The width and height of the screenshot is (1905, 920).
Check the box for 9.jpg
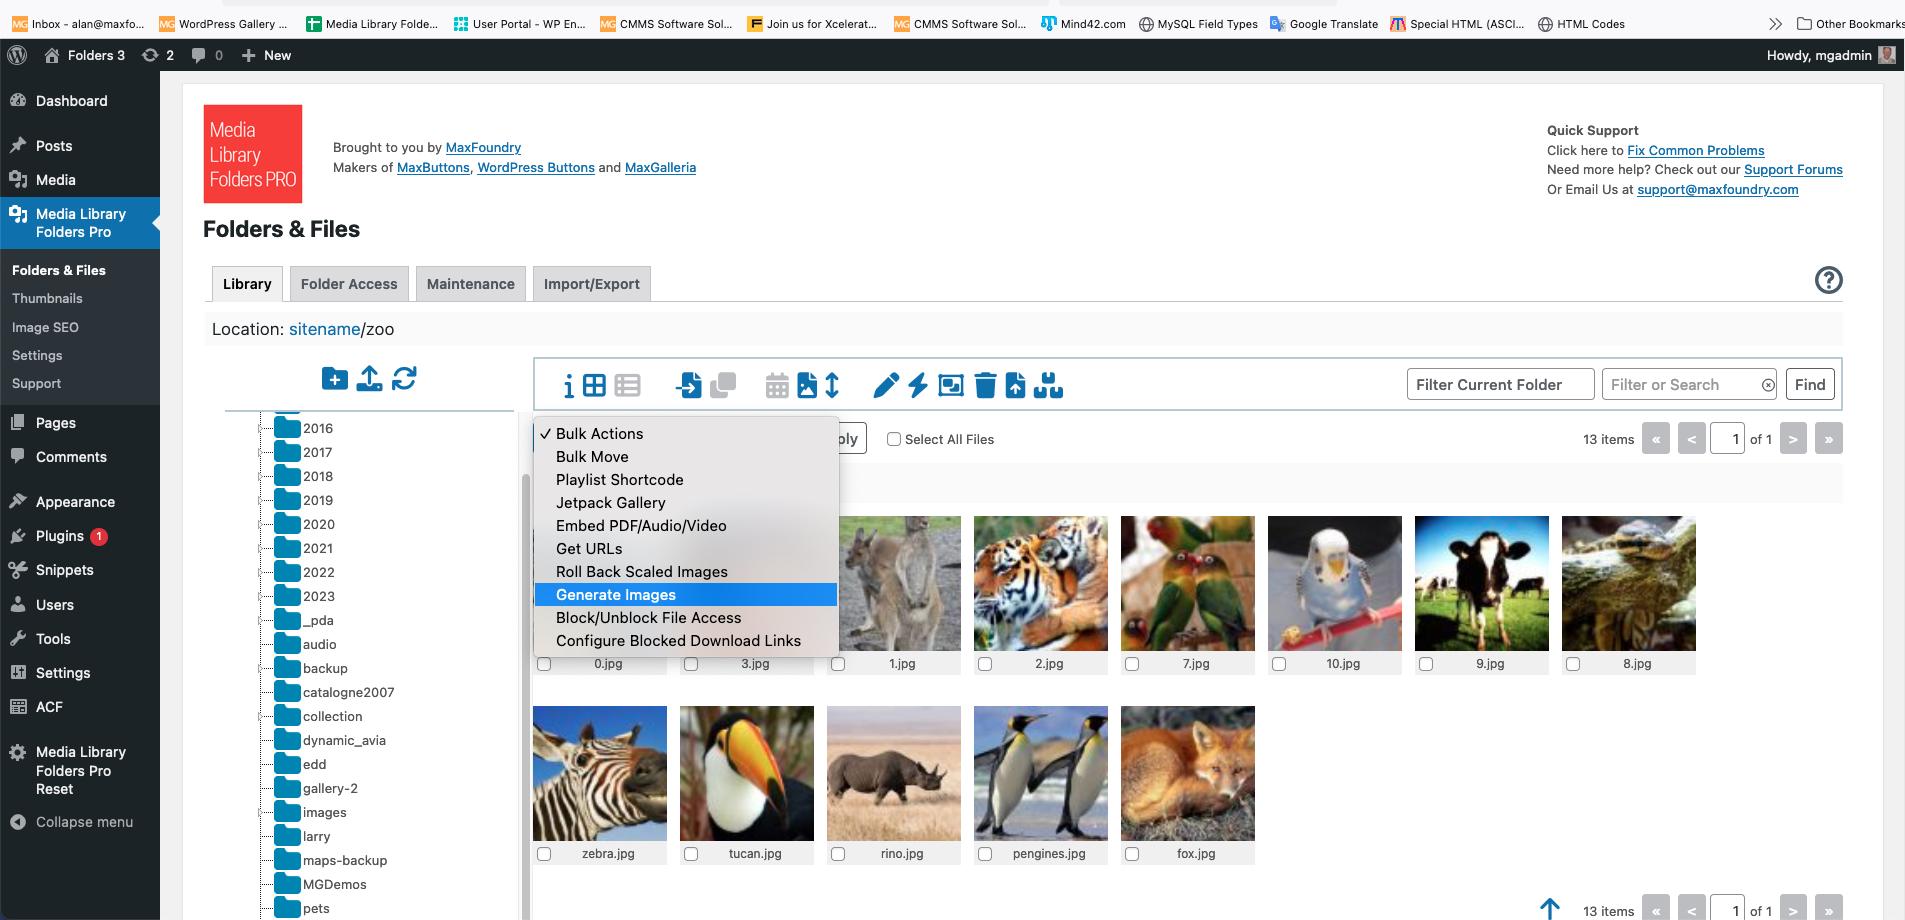click(1426, 664)
